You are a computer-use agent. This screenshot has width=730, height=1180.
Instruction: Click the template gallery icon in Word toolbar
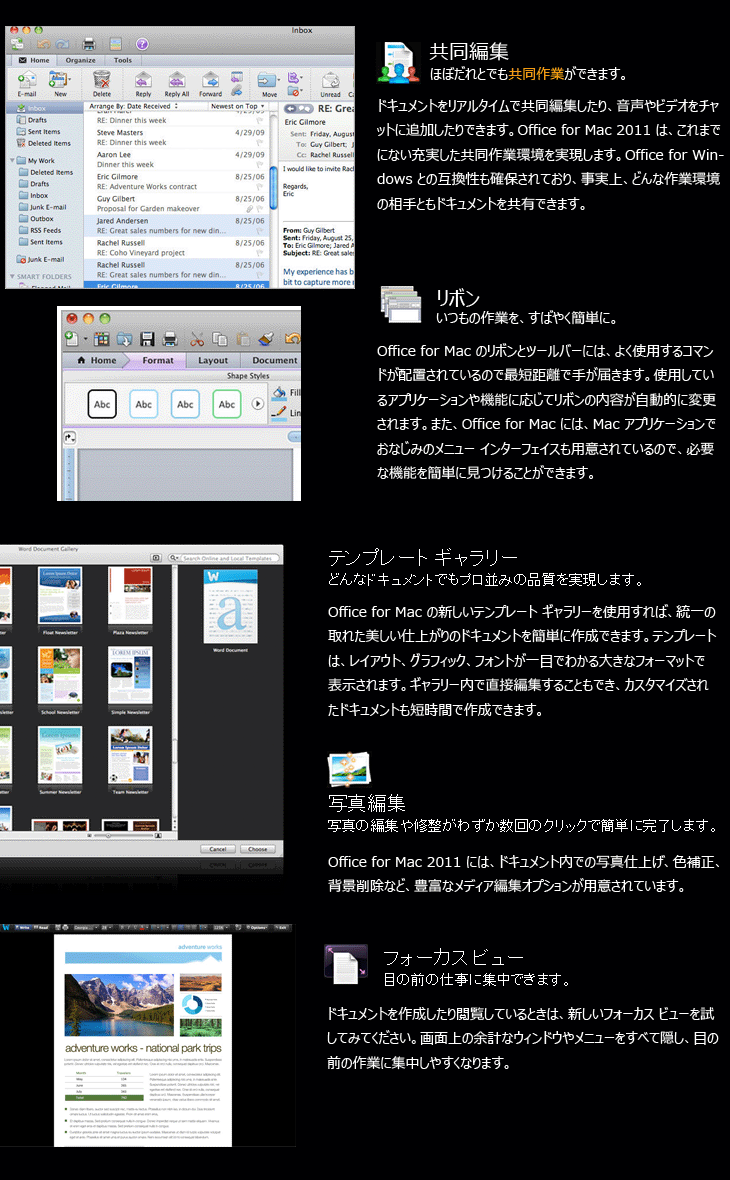coord(101,339)
